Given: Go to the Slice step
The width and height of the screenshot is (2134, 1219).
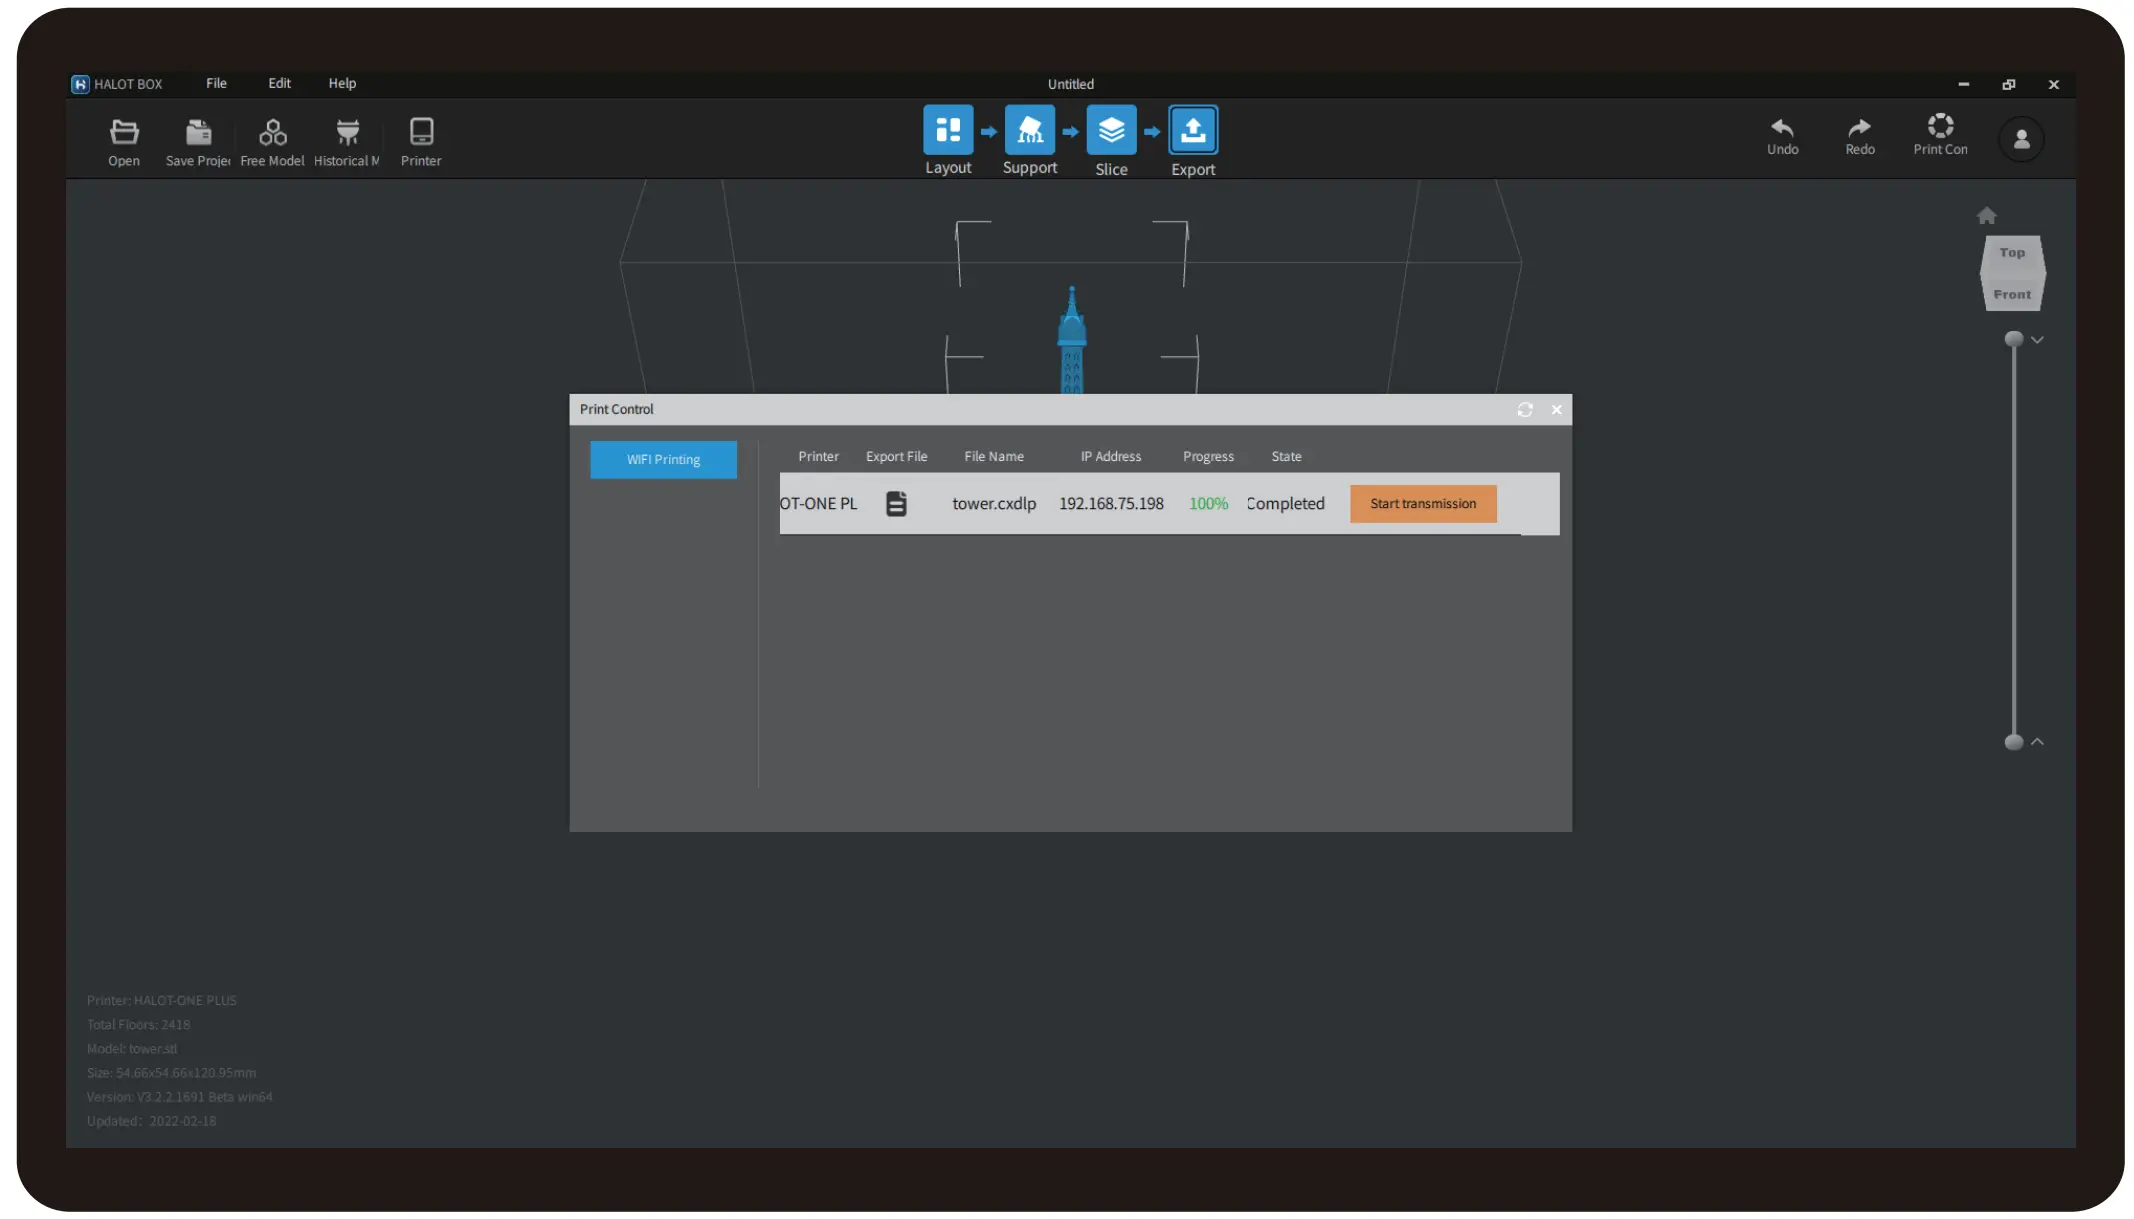Looking at the screenshot, I should pyautogui.click(x=1111, y=131).
